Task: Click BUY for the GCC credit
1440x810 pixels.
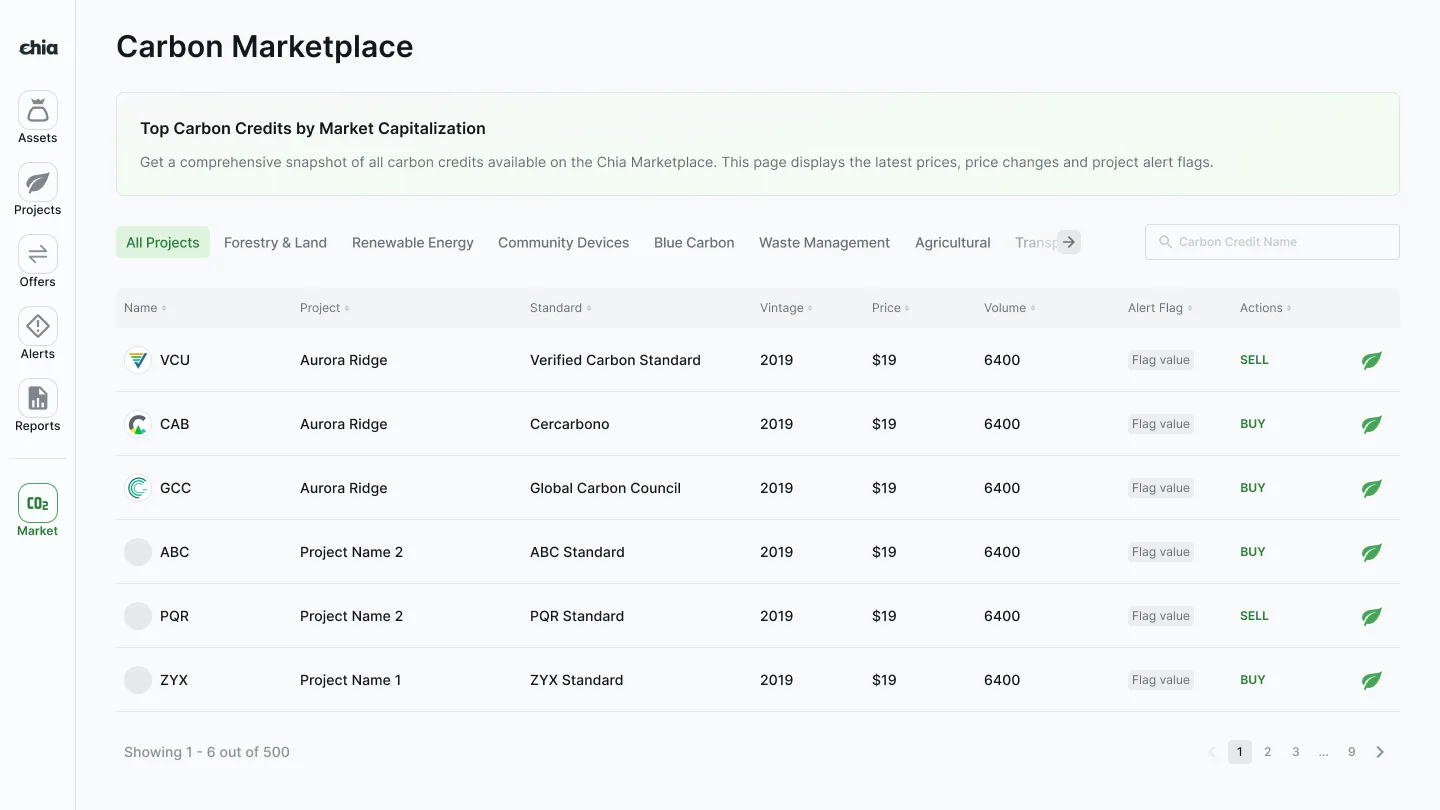Action: click(x=1253, y=488)
